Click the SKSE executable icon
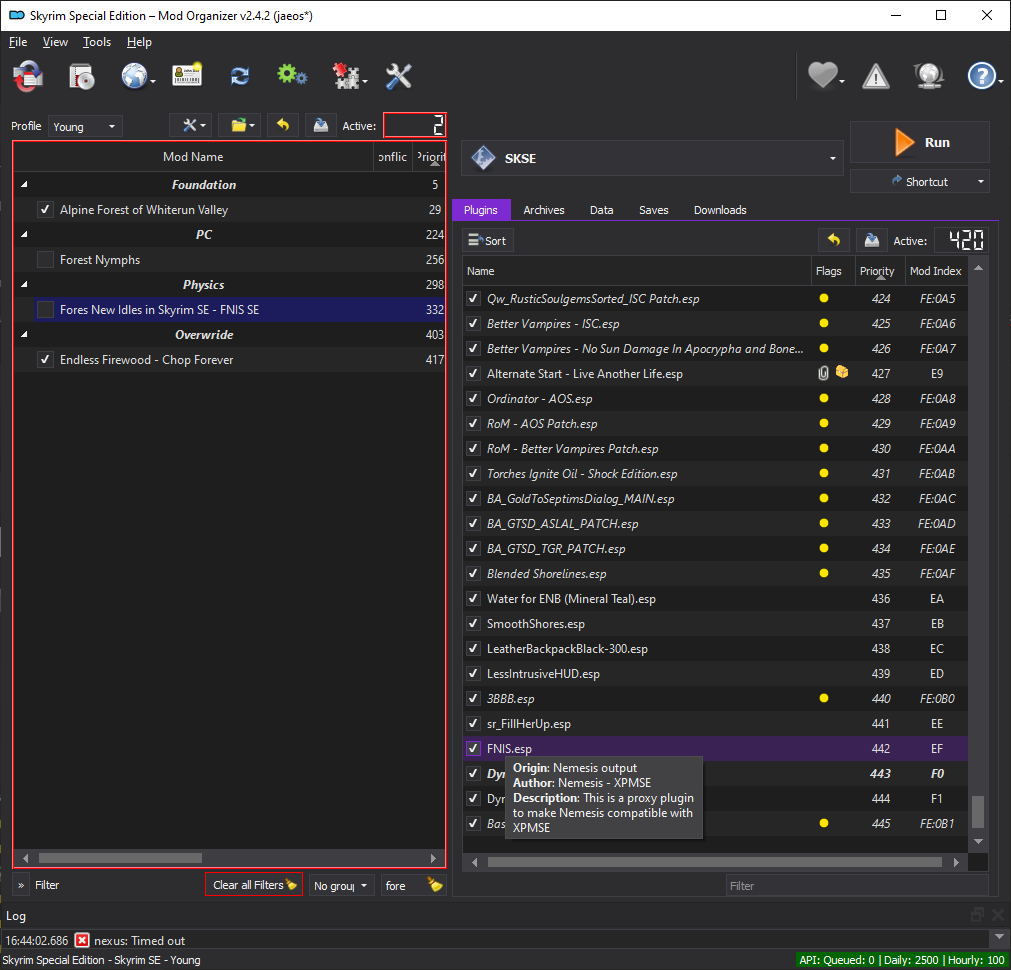1011x970 pixels. coord(483,158)
